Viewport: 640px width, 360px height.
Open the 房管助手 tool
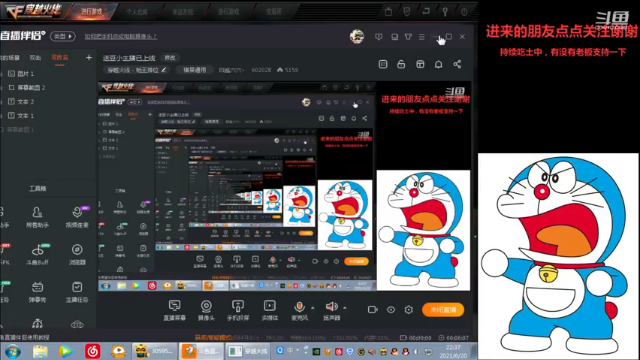click(37, 217)
